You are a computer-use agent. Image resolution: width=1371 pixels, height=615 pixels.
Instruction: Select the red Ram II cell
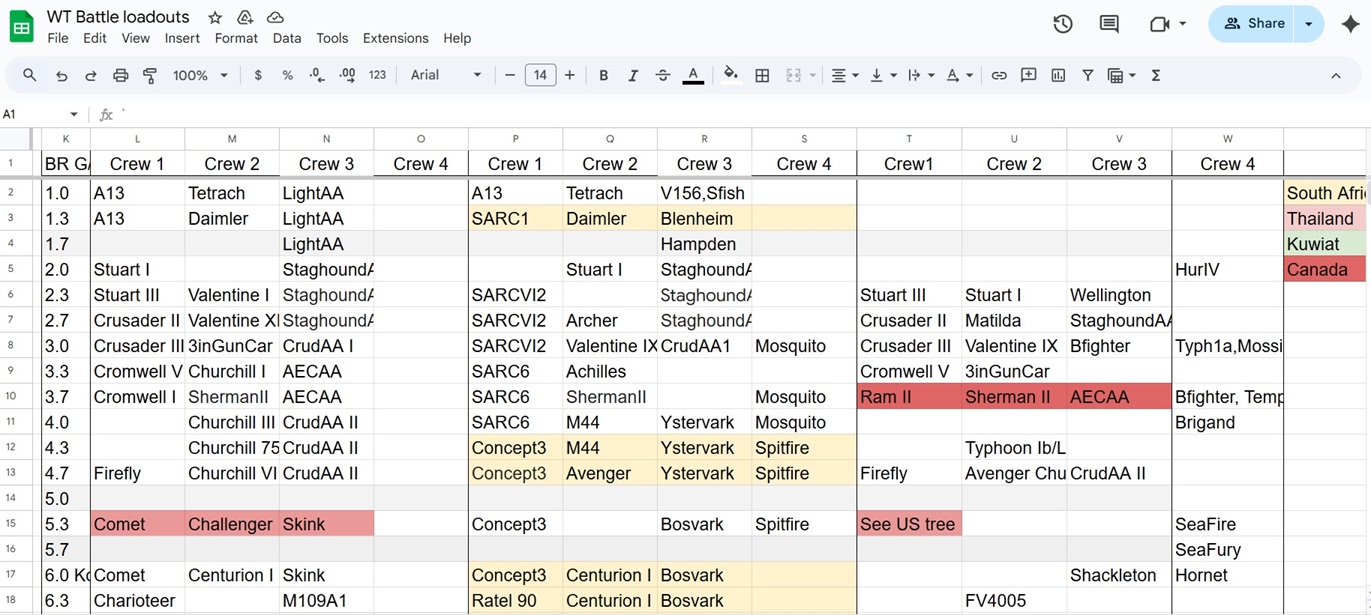click(909, 397)
